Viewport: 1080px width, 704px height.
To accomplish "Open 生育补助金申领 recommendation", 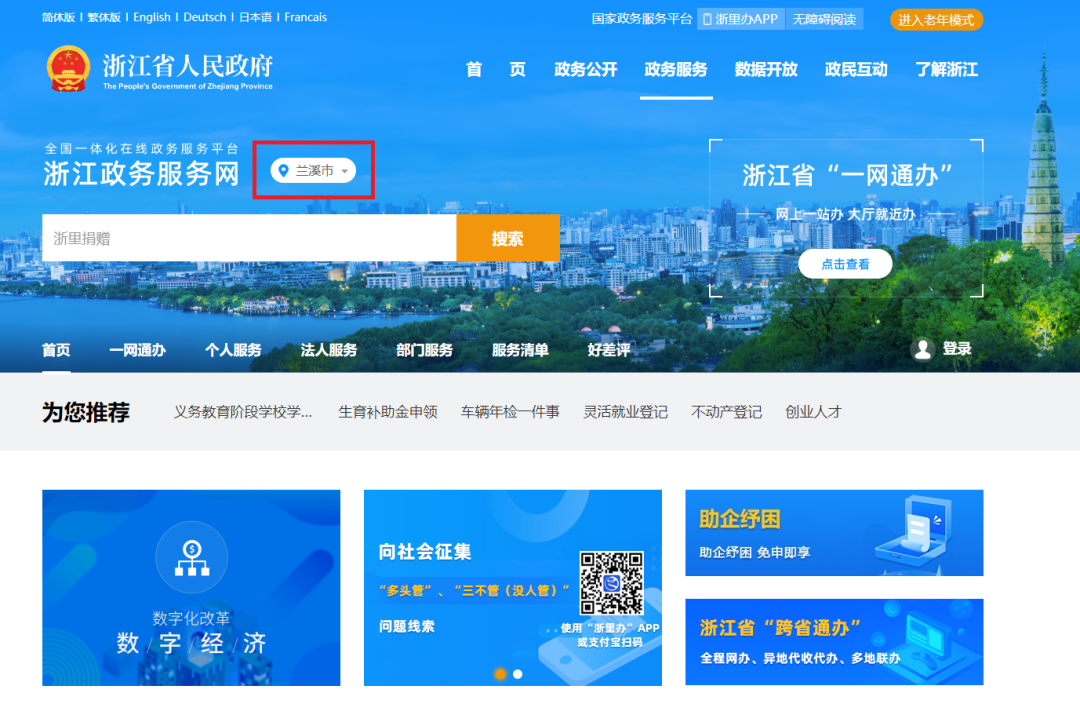I will 388,412.
